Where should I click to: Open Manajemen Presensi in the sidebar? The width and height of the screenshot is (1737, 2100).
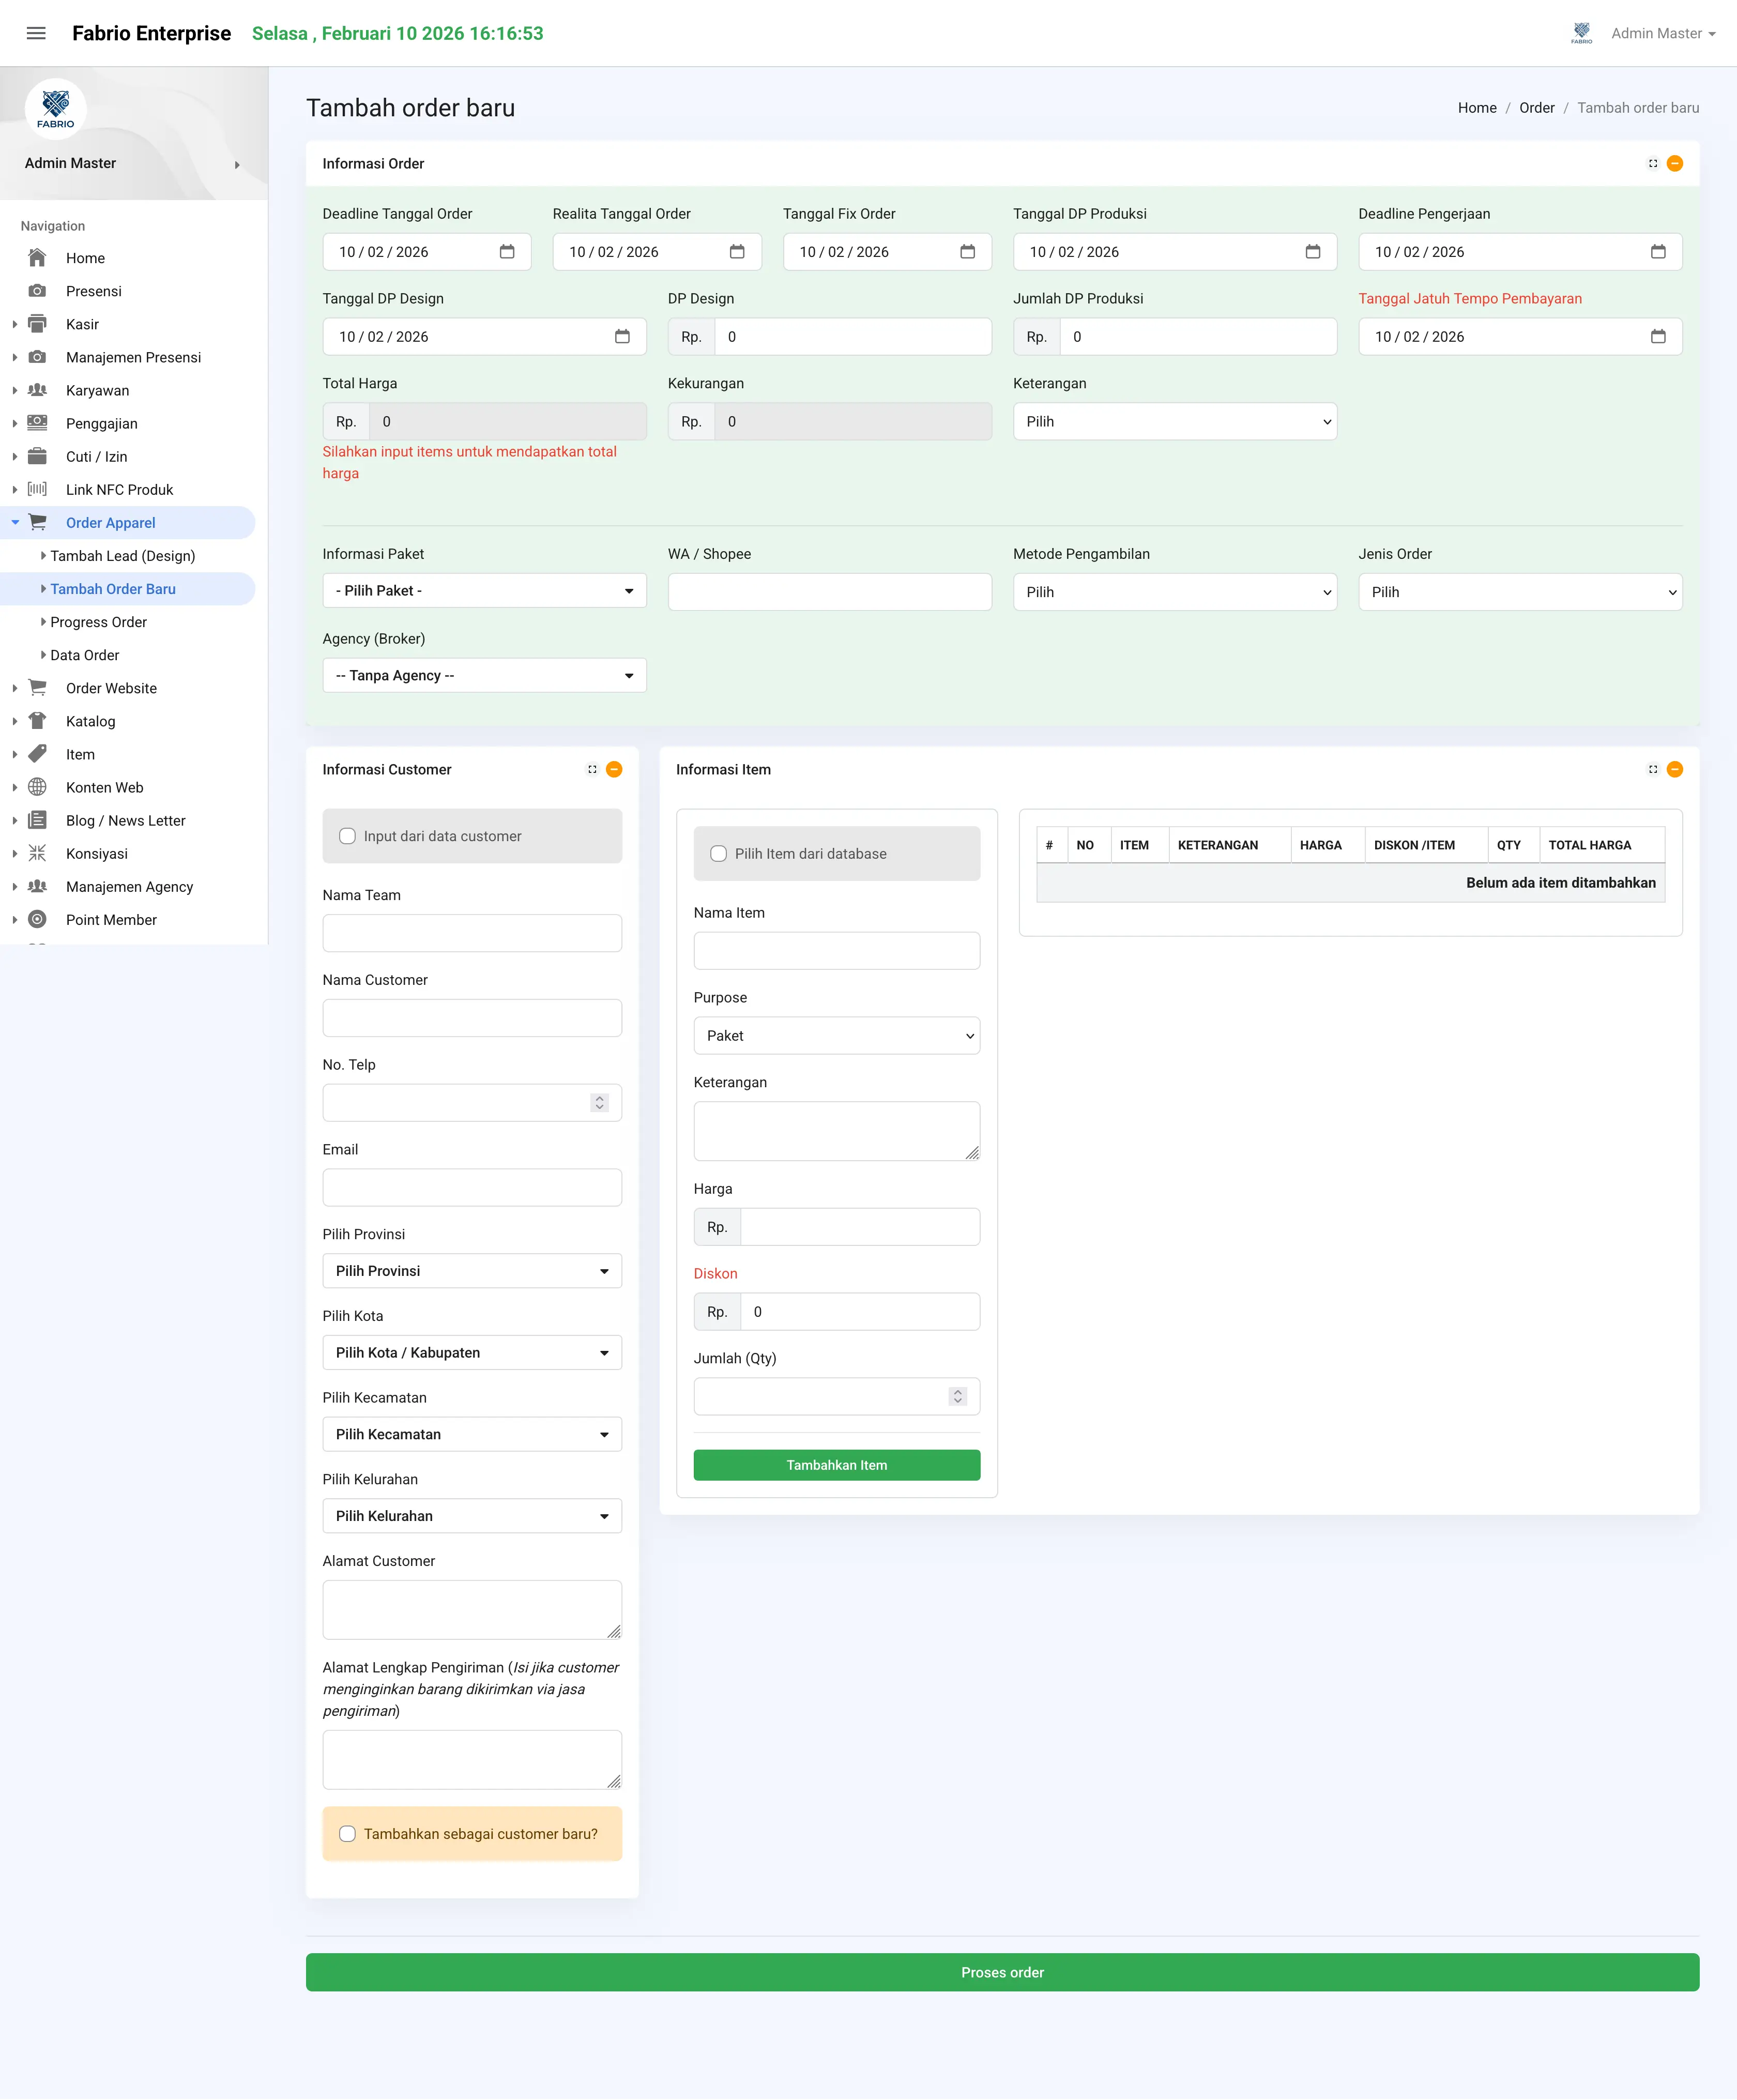(x=133, y=357)
